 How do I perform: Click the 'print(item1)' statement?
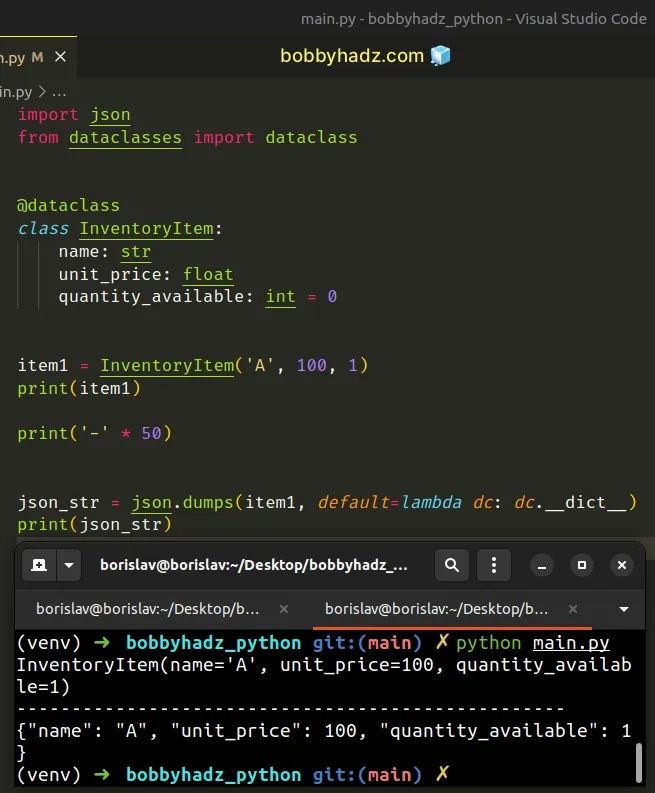(79, 388)
